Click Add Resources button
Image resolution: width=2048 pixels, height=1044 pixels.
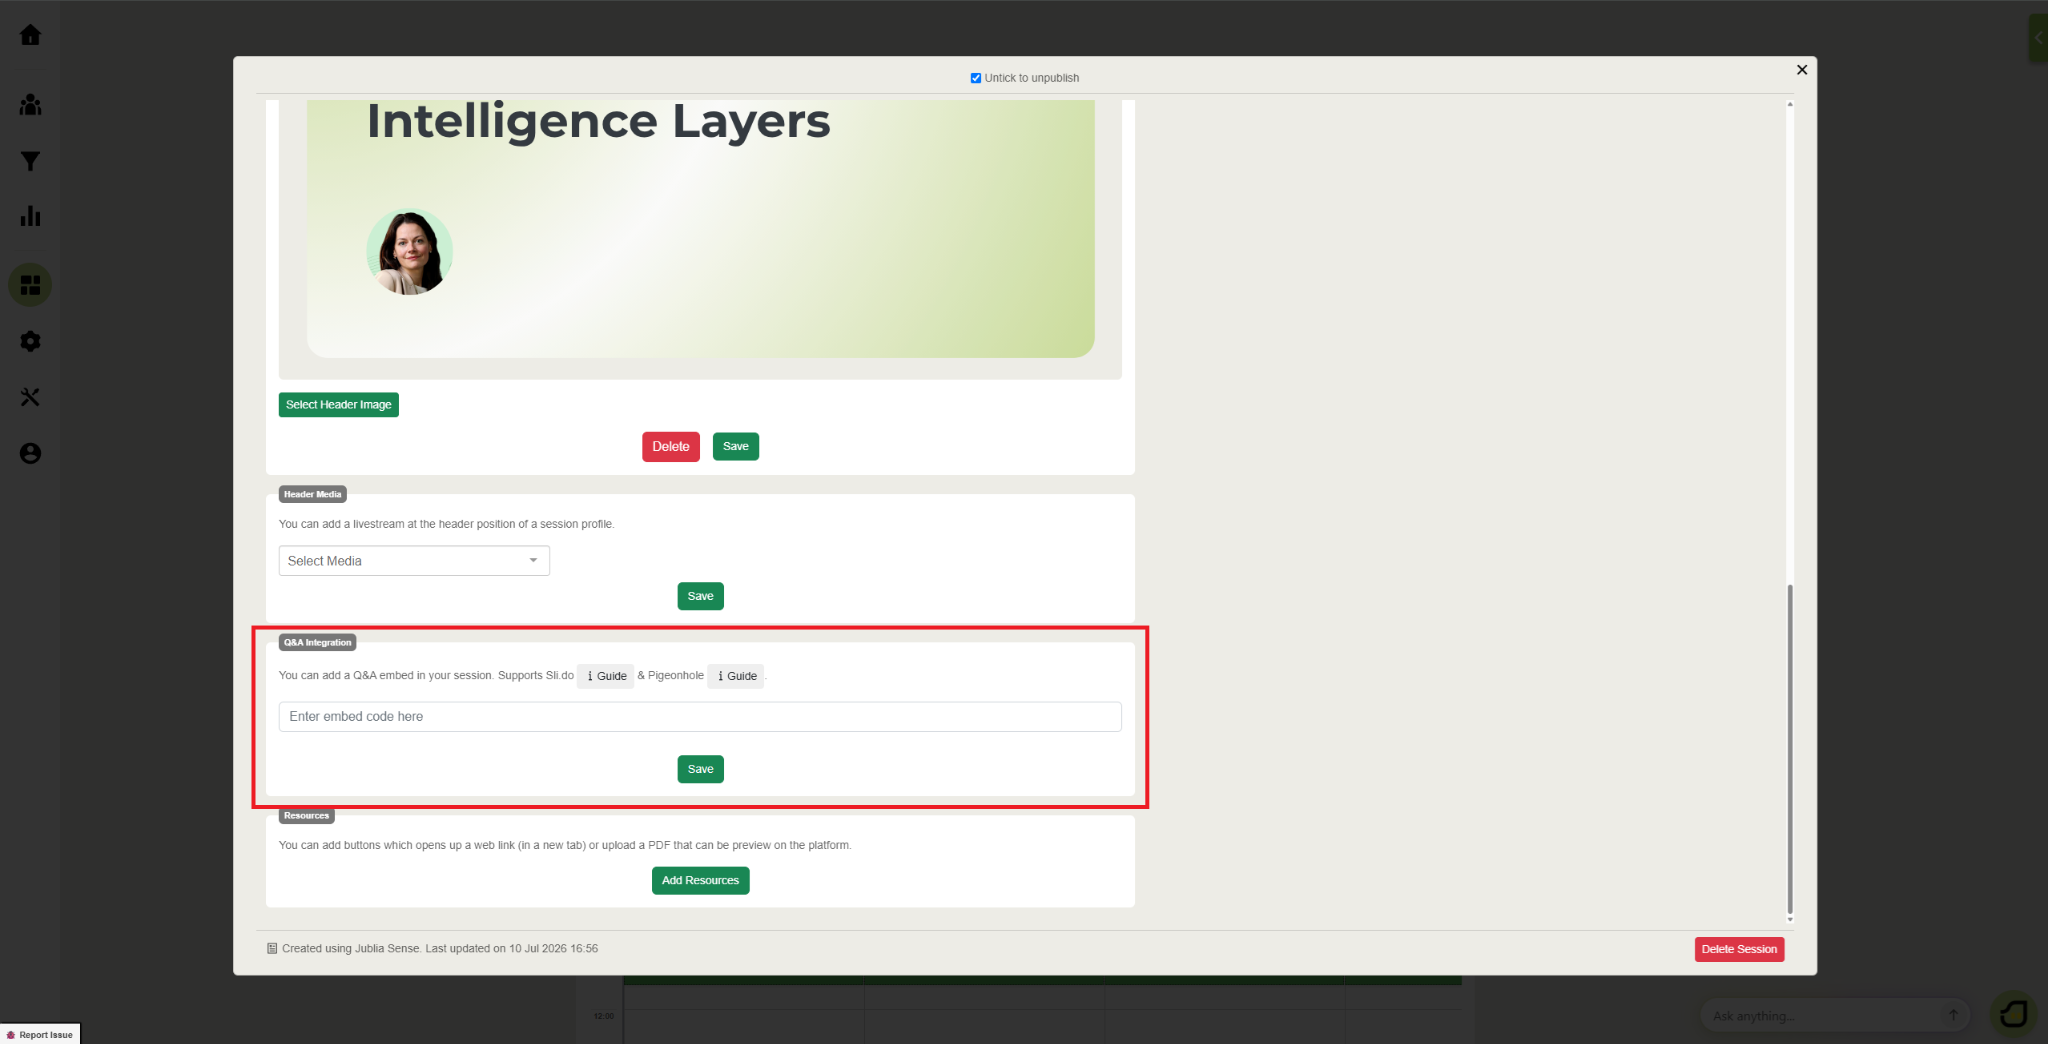(x=700, y=881)
